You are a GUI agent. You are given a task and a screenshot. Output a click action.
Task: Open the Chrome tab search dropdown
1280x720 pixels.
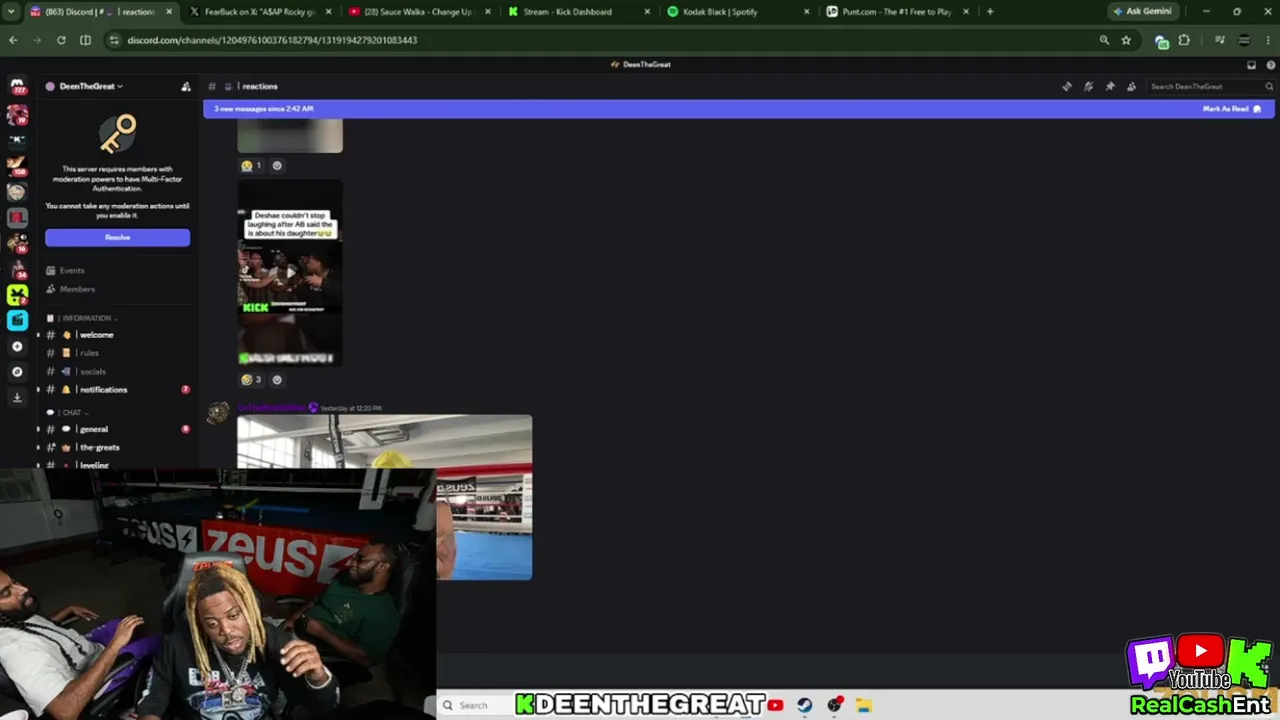(12, 12)
